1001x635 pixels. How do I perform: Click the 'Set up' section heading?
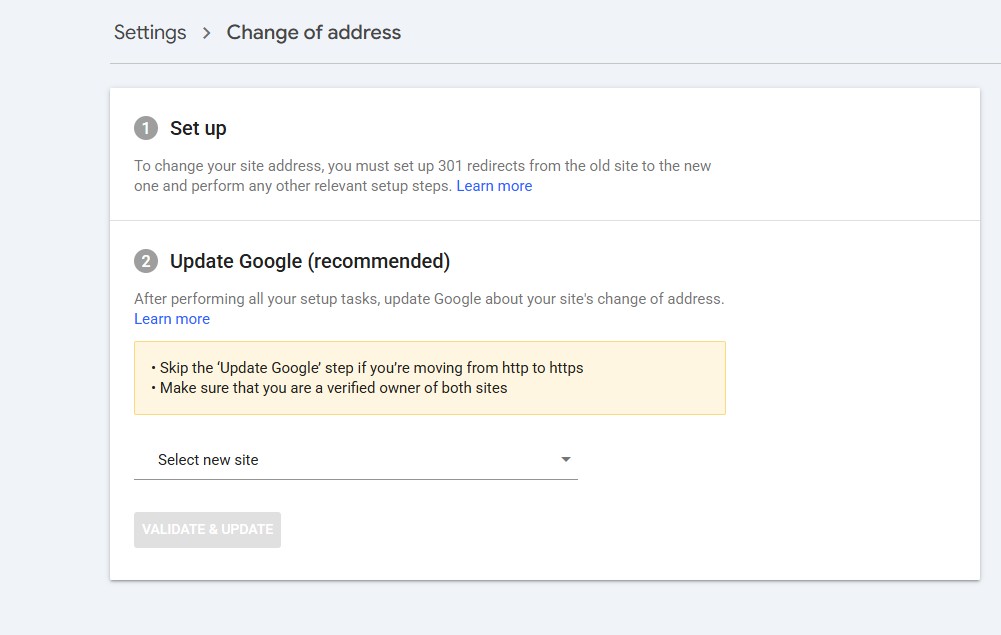pos(198,128)
